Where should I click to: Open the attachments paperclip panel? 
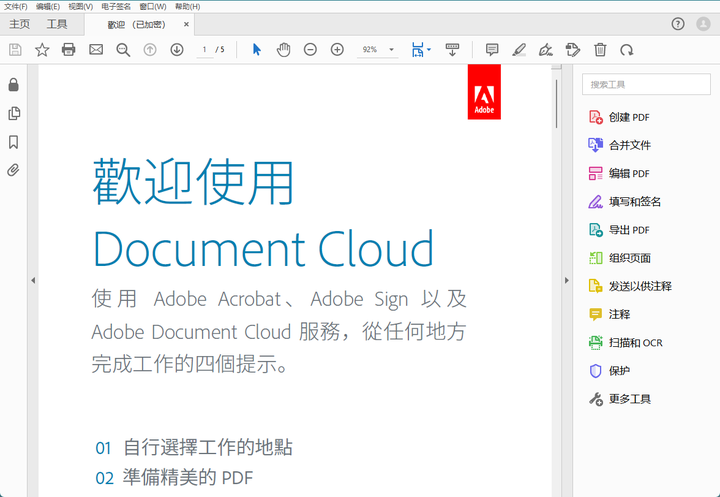tap(14, 170)
